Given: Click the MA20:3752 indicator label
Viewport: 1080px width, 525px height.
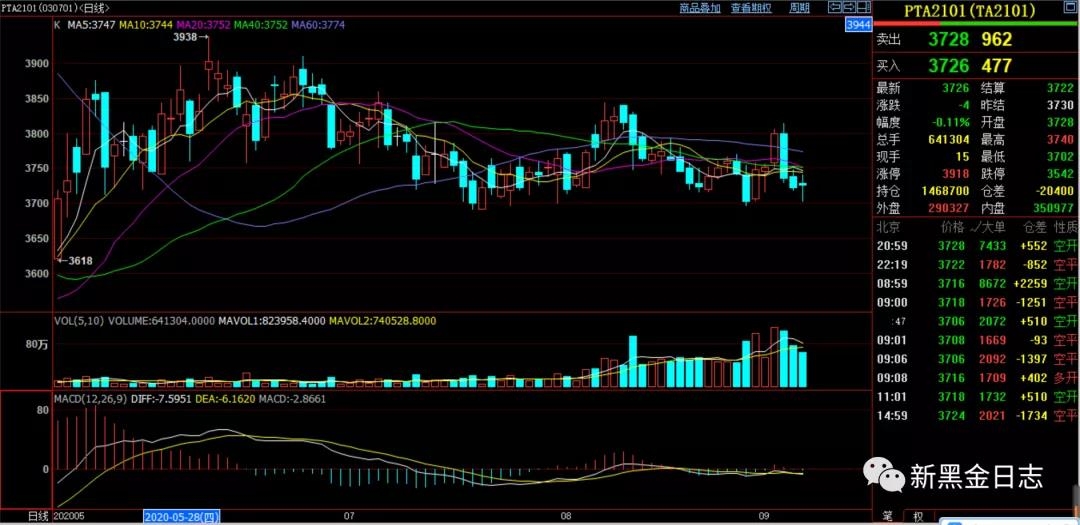Looking at the screenshot, I should (x=202, y=25).
